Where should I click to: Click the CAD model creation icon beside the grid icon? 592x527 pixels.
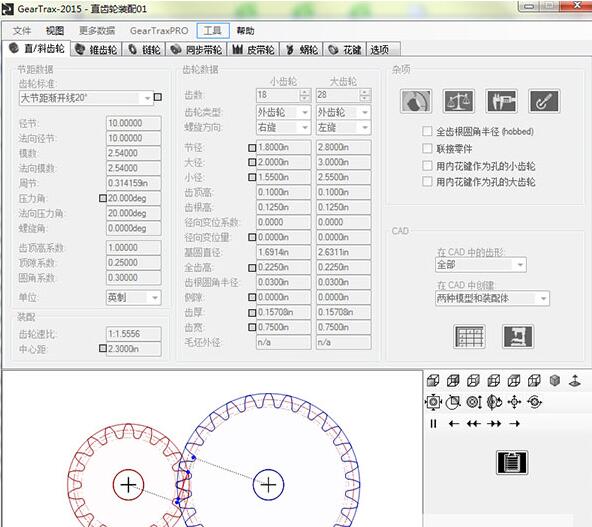(x=518, y=336)
